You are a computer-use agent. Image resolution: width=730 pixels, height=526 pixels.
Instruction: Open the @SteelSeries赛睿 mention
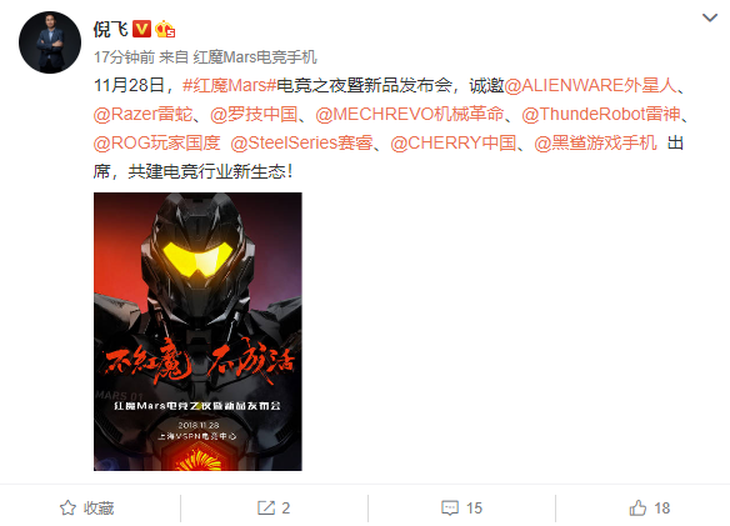302,143
